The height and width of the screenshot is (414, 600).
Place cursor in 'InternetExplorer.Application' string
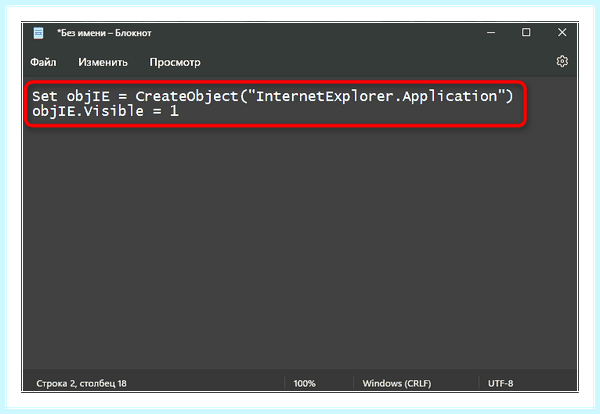[x=376, y=96]
